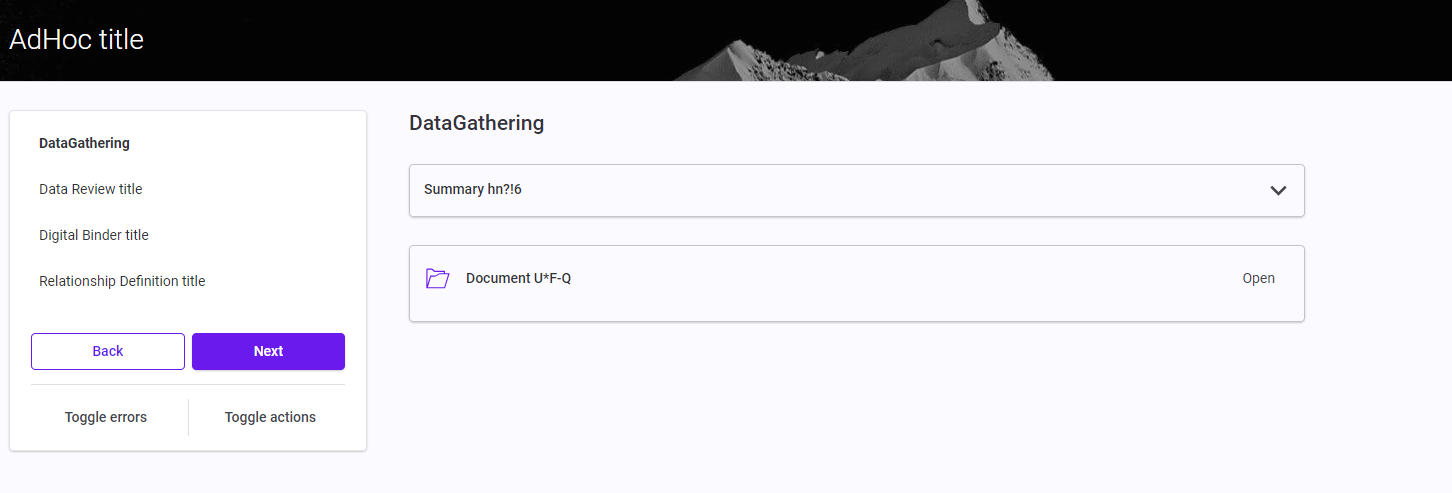Toggle errors display
This screenshot has height=493, width=1452.
point(106,417)
